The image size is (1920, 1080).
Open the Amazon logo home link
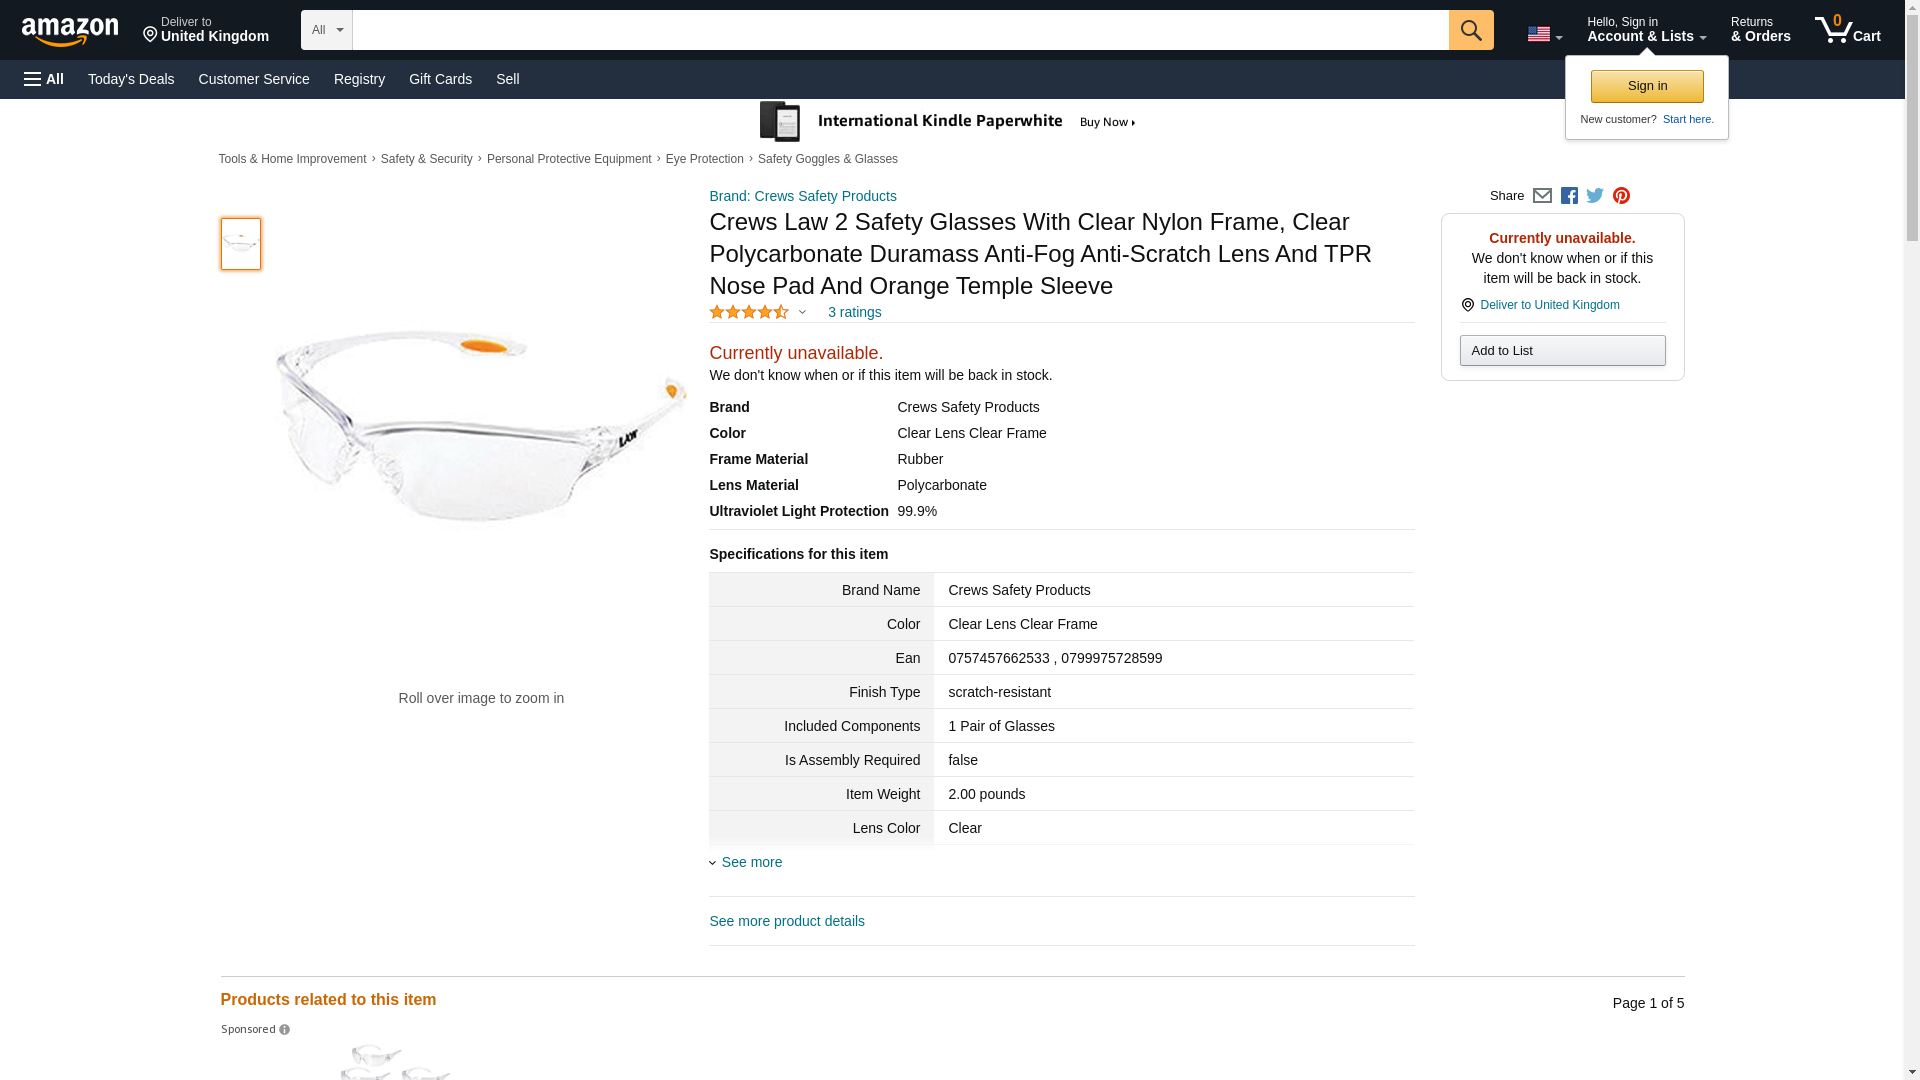pyautogui.click(x=70, y=31)
